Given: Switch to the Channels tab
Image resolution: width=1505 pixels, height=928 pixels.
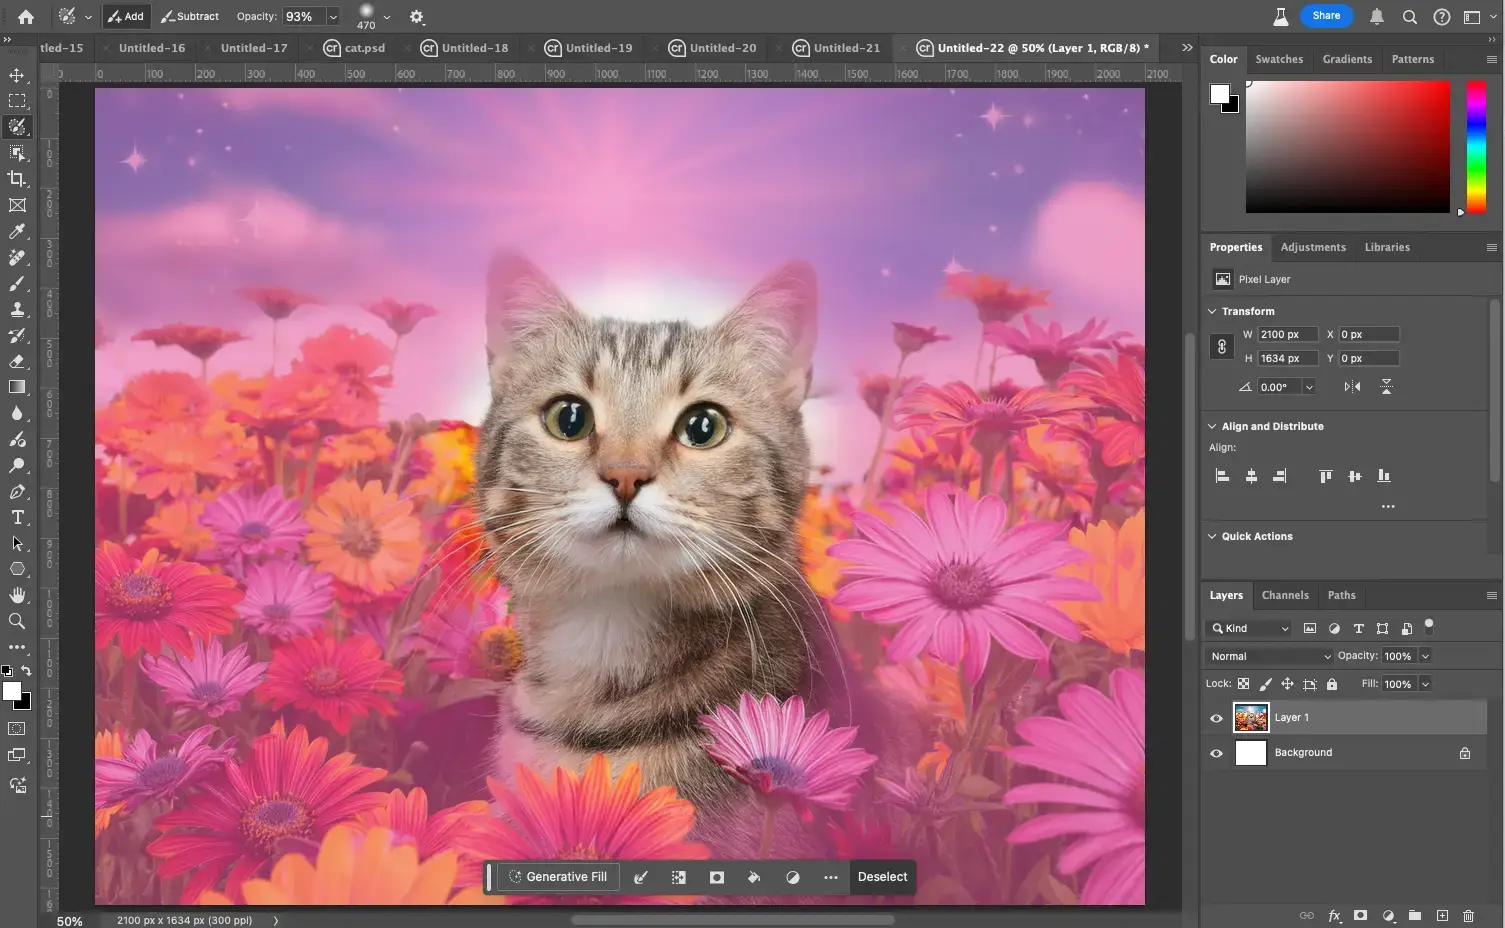Looking at the screenshot, I should pyautogui.click(x=1285, y=595).
